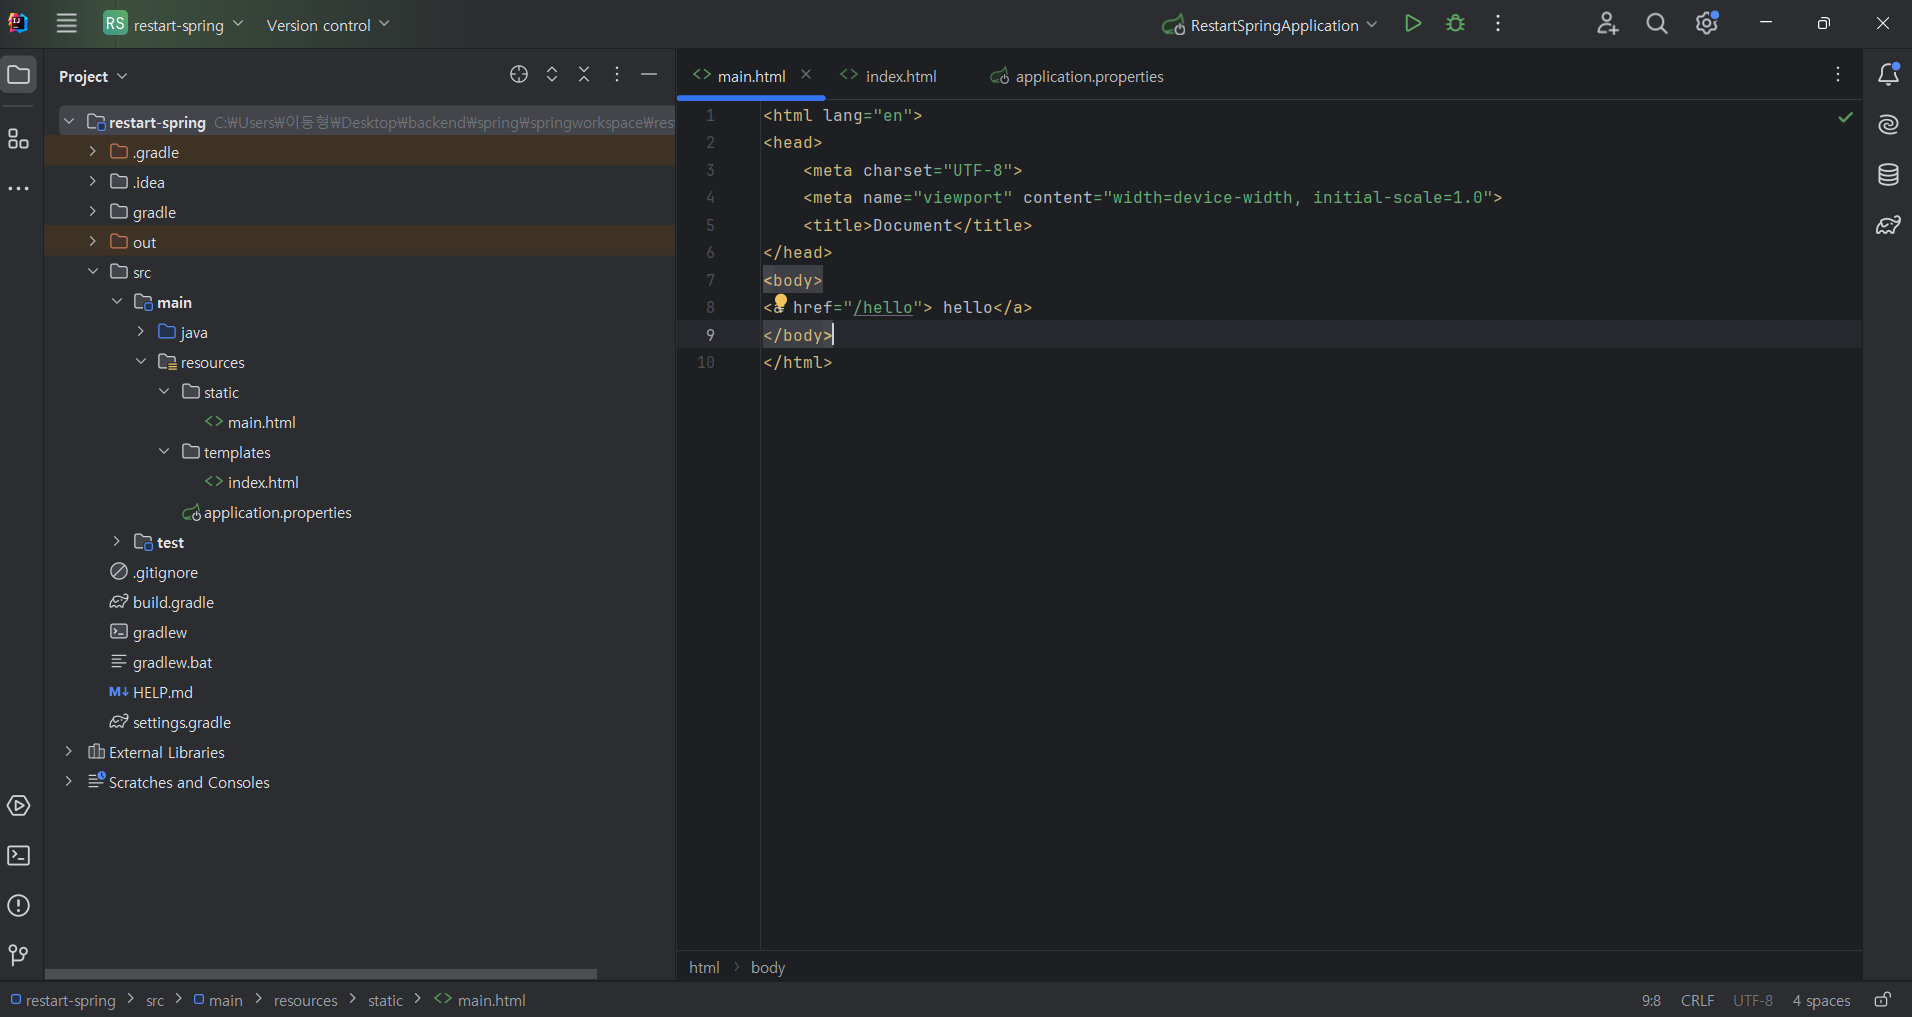The image size is (1912, 1017).
Task: Open restart-spring project dropdown
Action: coord(174,24)
